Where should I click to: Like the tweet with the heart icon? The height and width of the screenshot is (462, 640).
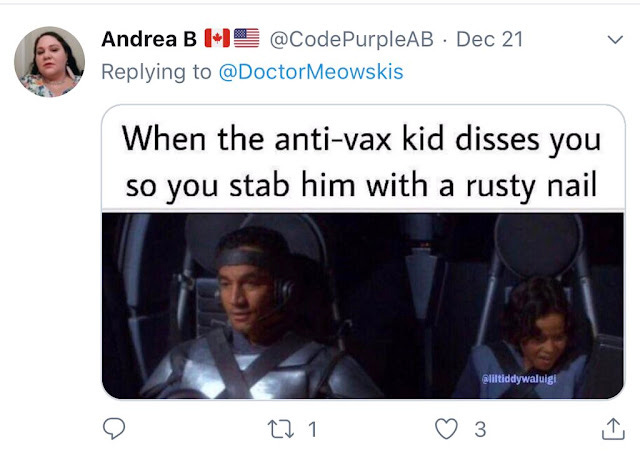(446, 429)
